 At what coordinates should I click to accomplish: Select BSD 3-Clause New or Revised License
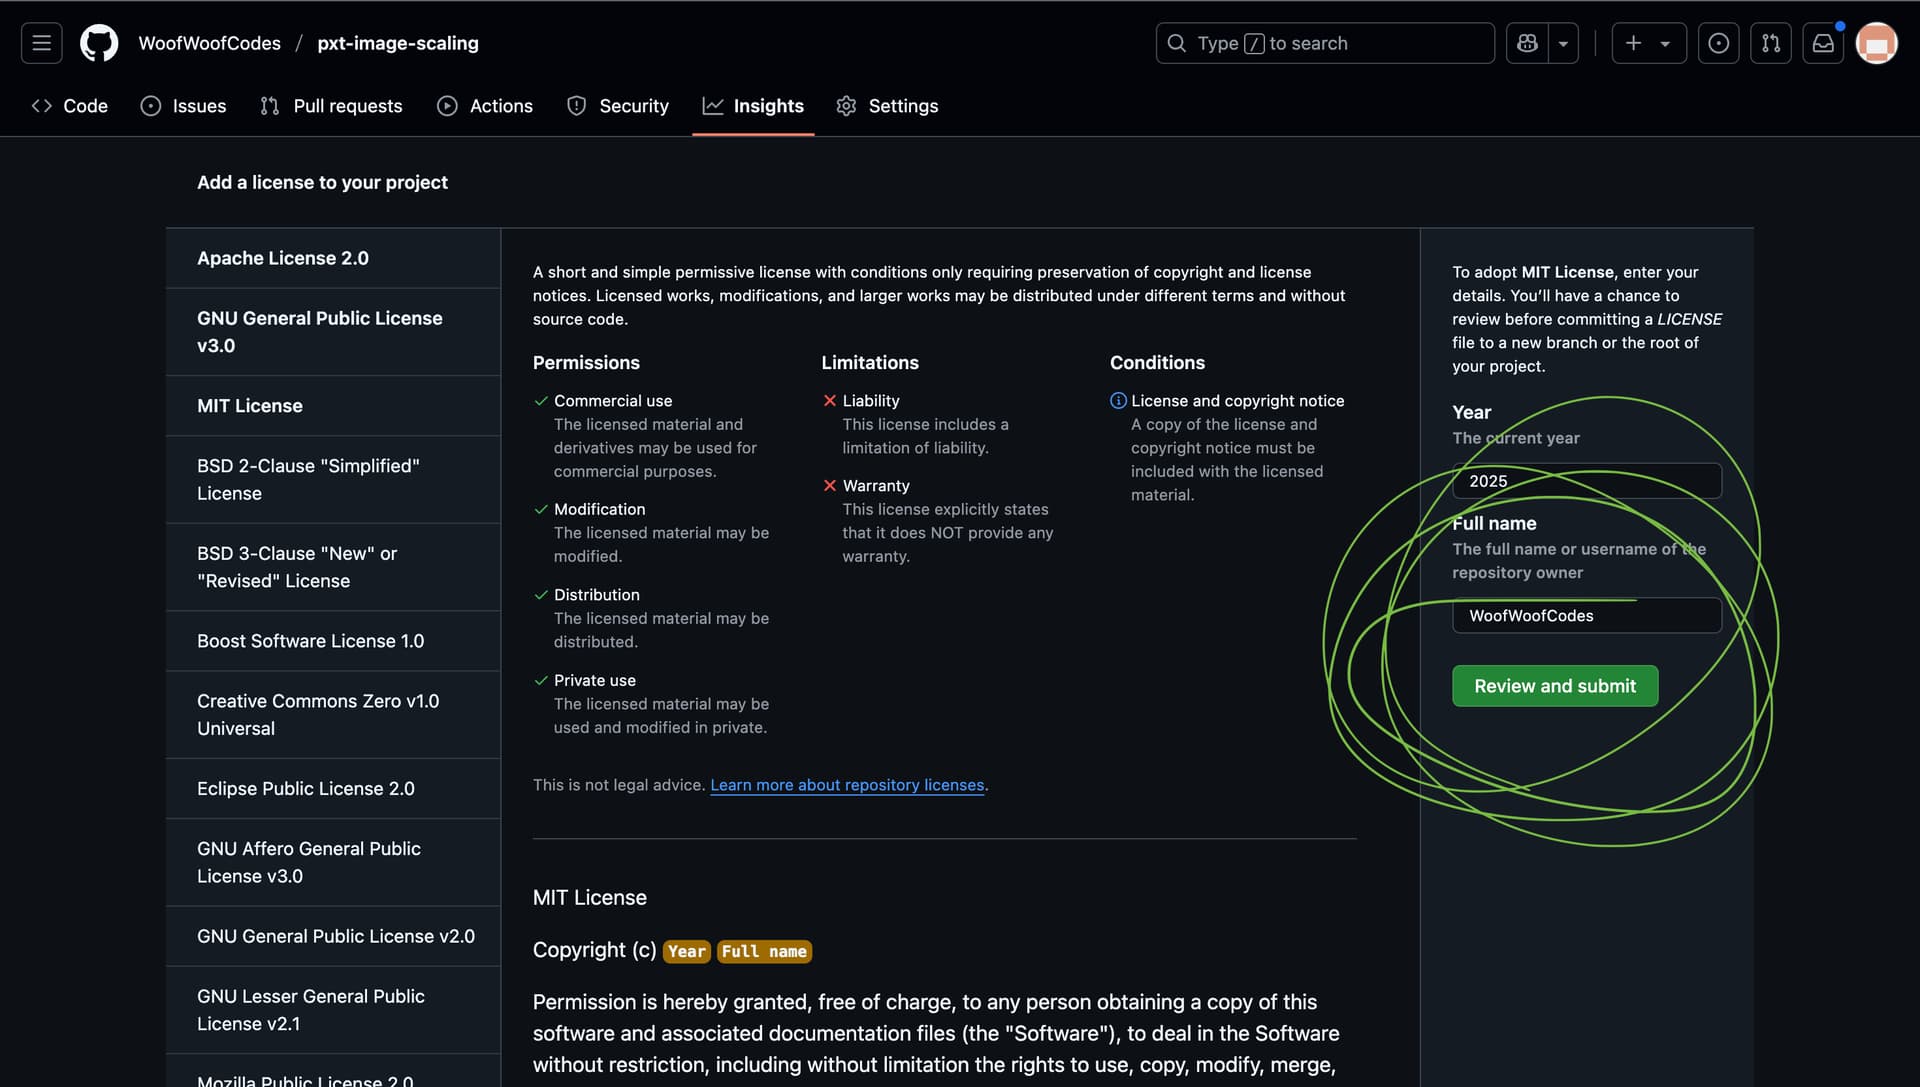pyautogui.click(x=333, y=567)
